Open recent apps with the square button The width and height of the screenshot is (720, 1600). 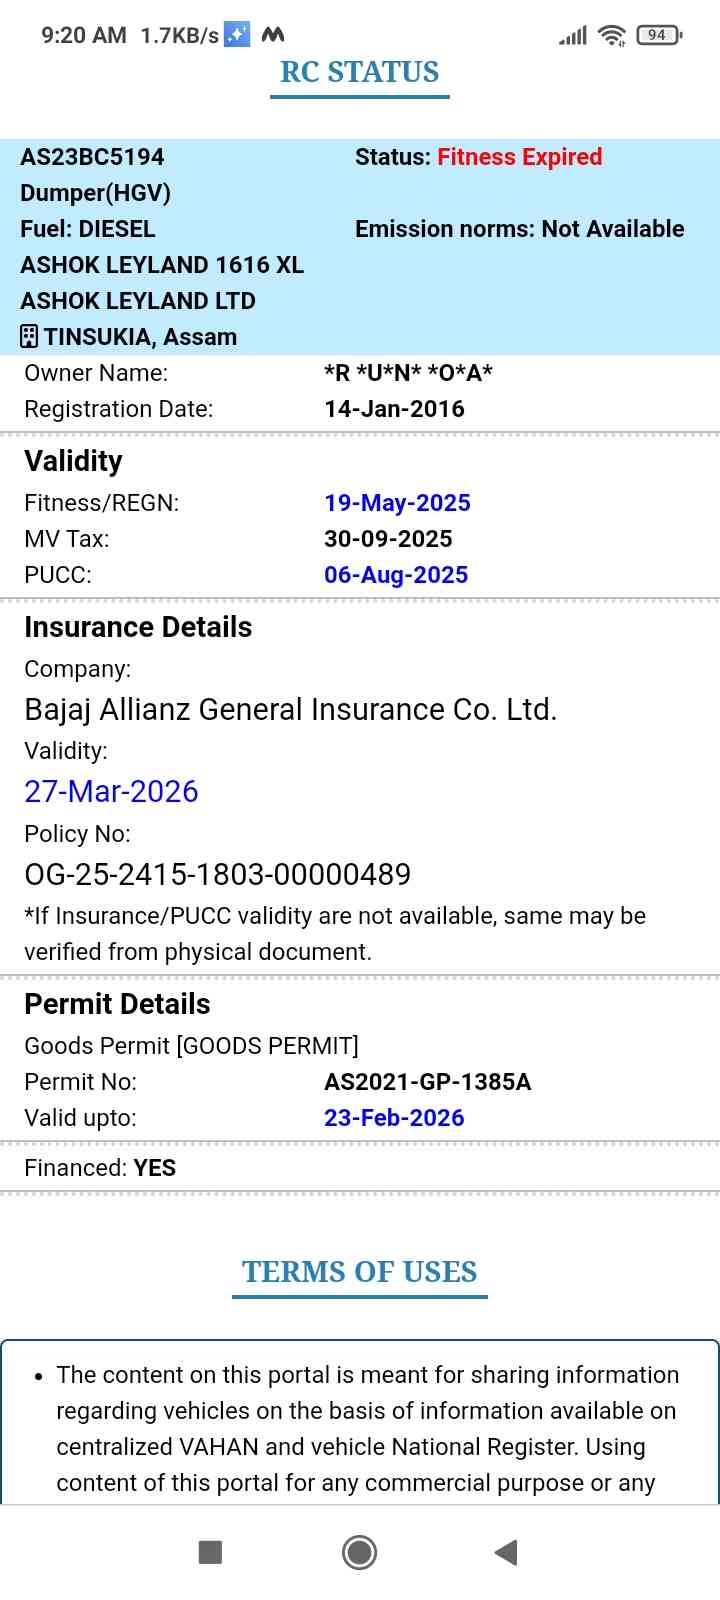[x=210, y=1552]
